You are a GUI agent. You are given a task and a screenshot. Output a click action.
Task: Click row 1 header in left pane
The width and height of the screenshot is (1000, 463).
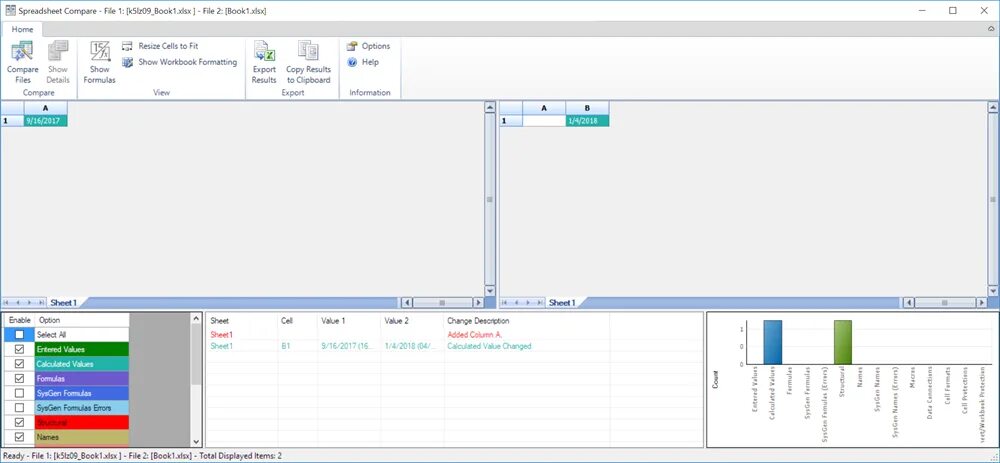(12, 121)
